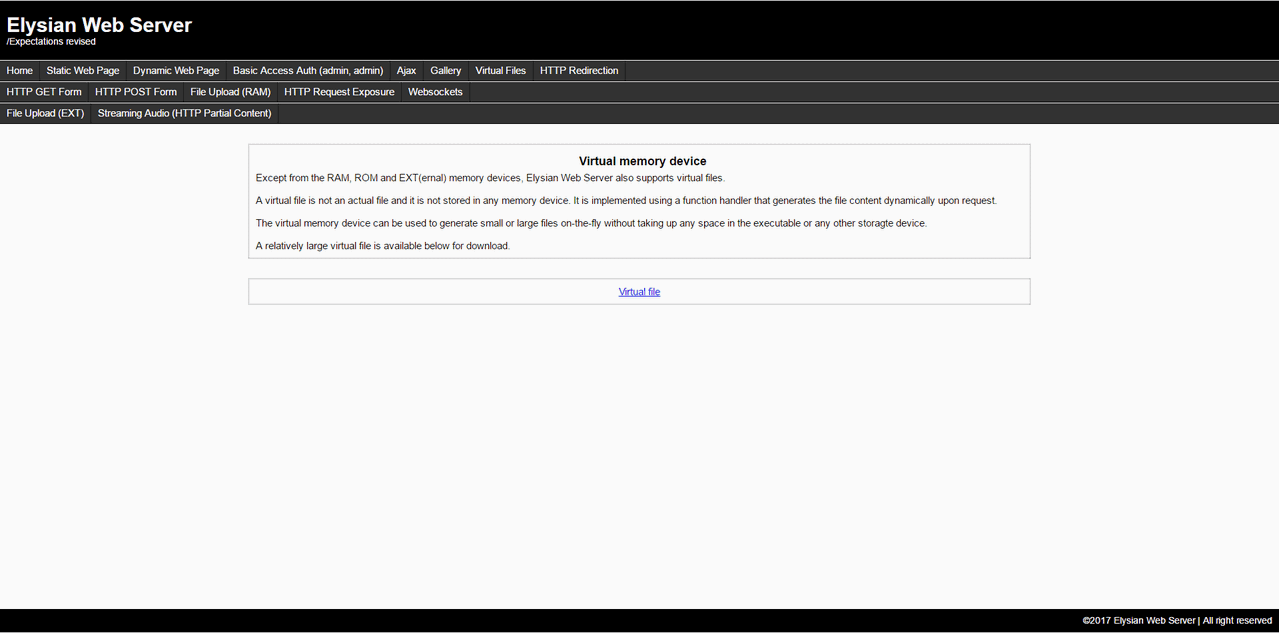This screenshot has width=1279, height=633.
Task: Open the File Upload (EXT) page
Action: [46, 113]
